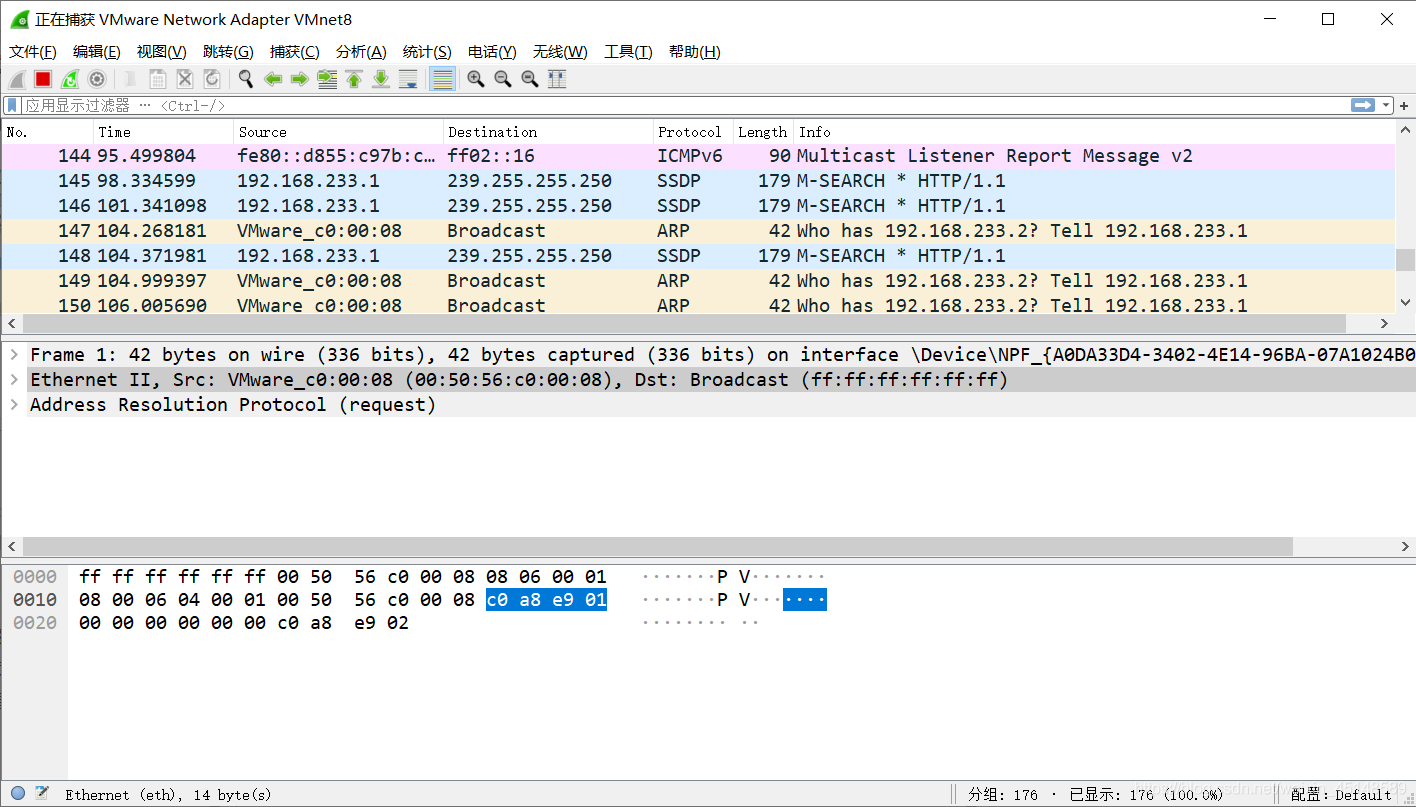Open the 视图(V) menu
Screen dimensions: 1416x807
pyautogui.click(x=162, y=52)
